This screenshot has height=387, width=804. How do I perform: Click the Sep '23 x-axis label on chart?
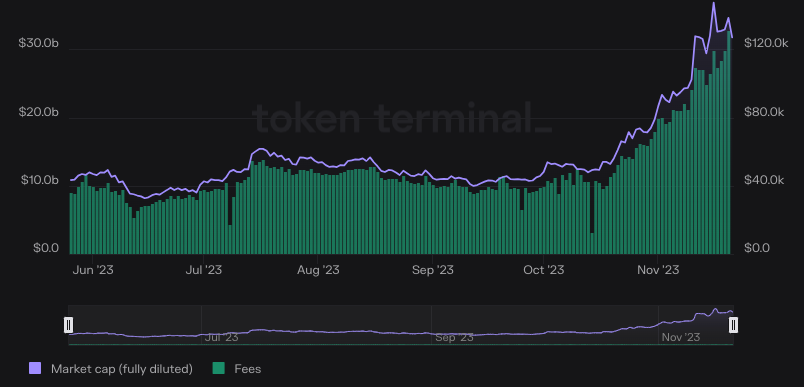(x=433, y=270)
